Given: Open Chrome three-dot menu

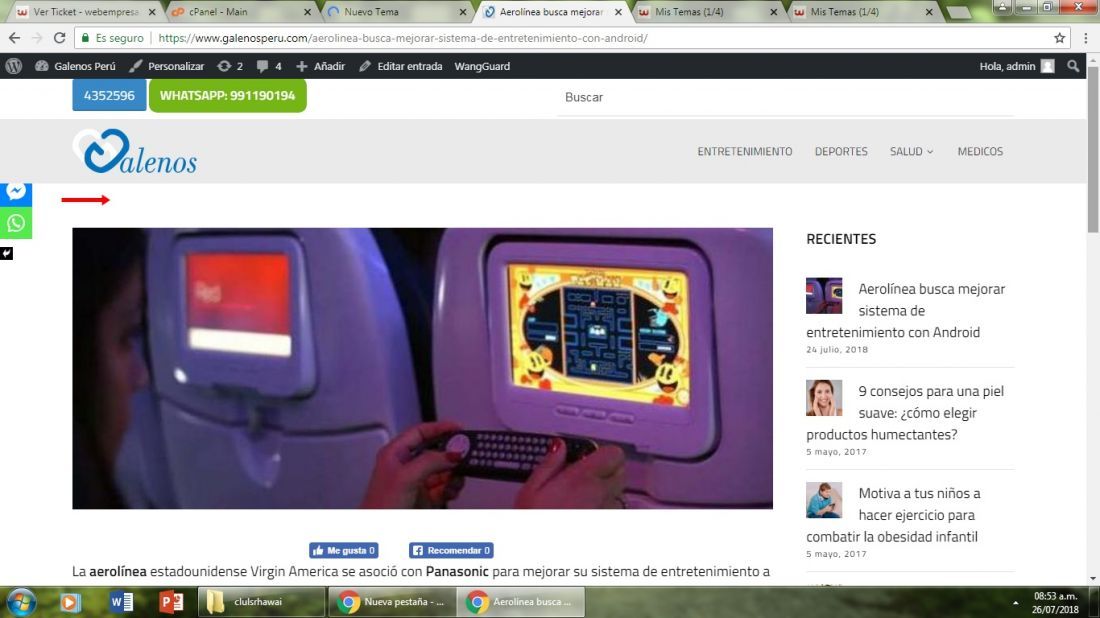Looking at the screenshot, I should (x=1085, y=38).
